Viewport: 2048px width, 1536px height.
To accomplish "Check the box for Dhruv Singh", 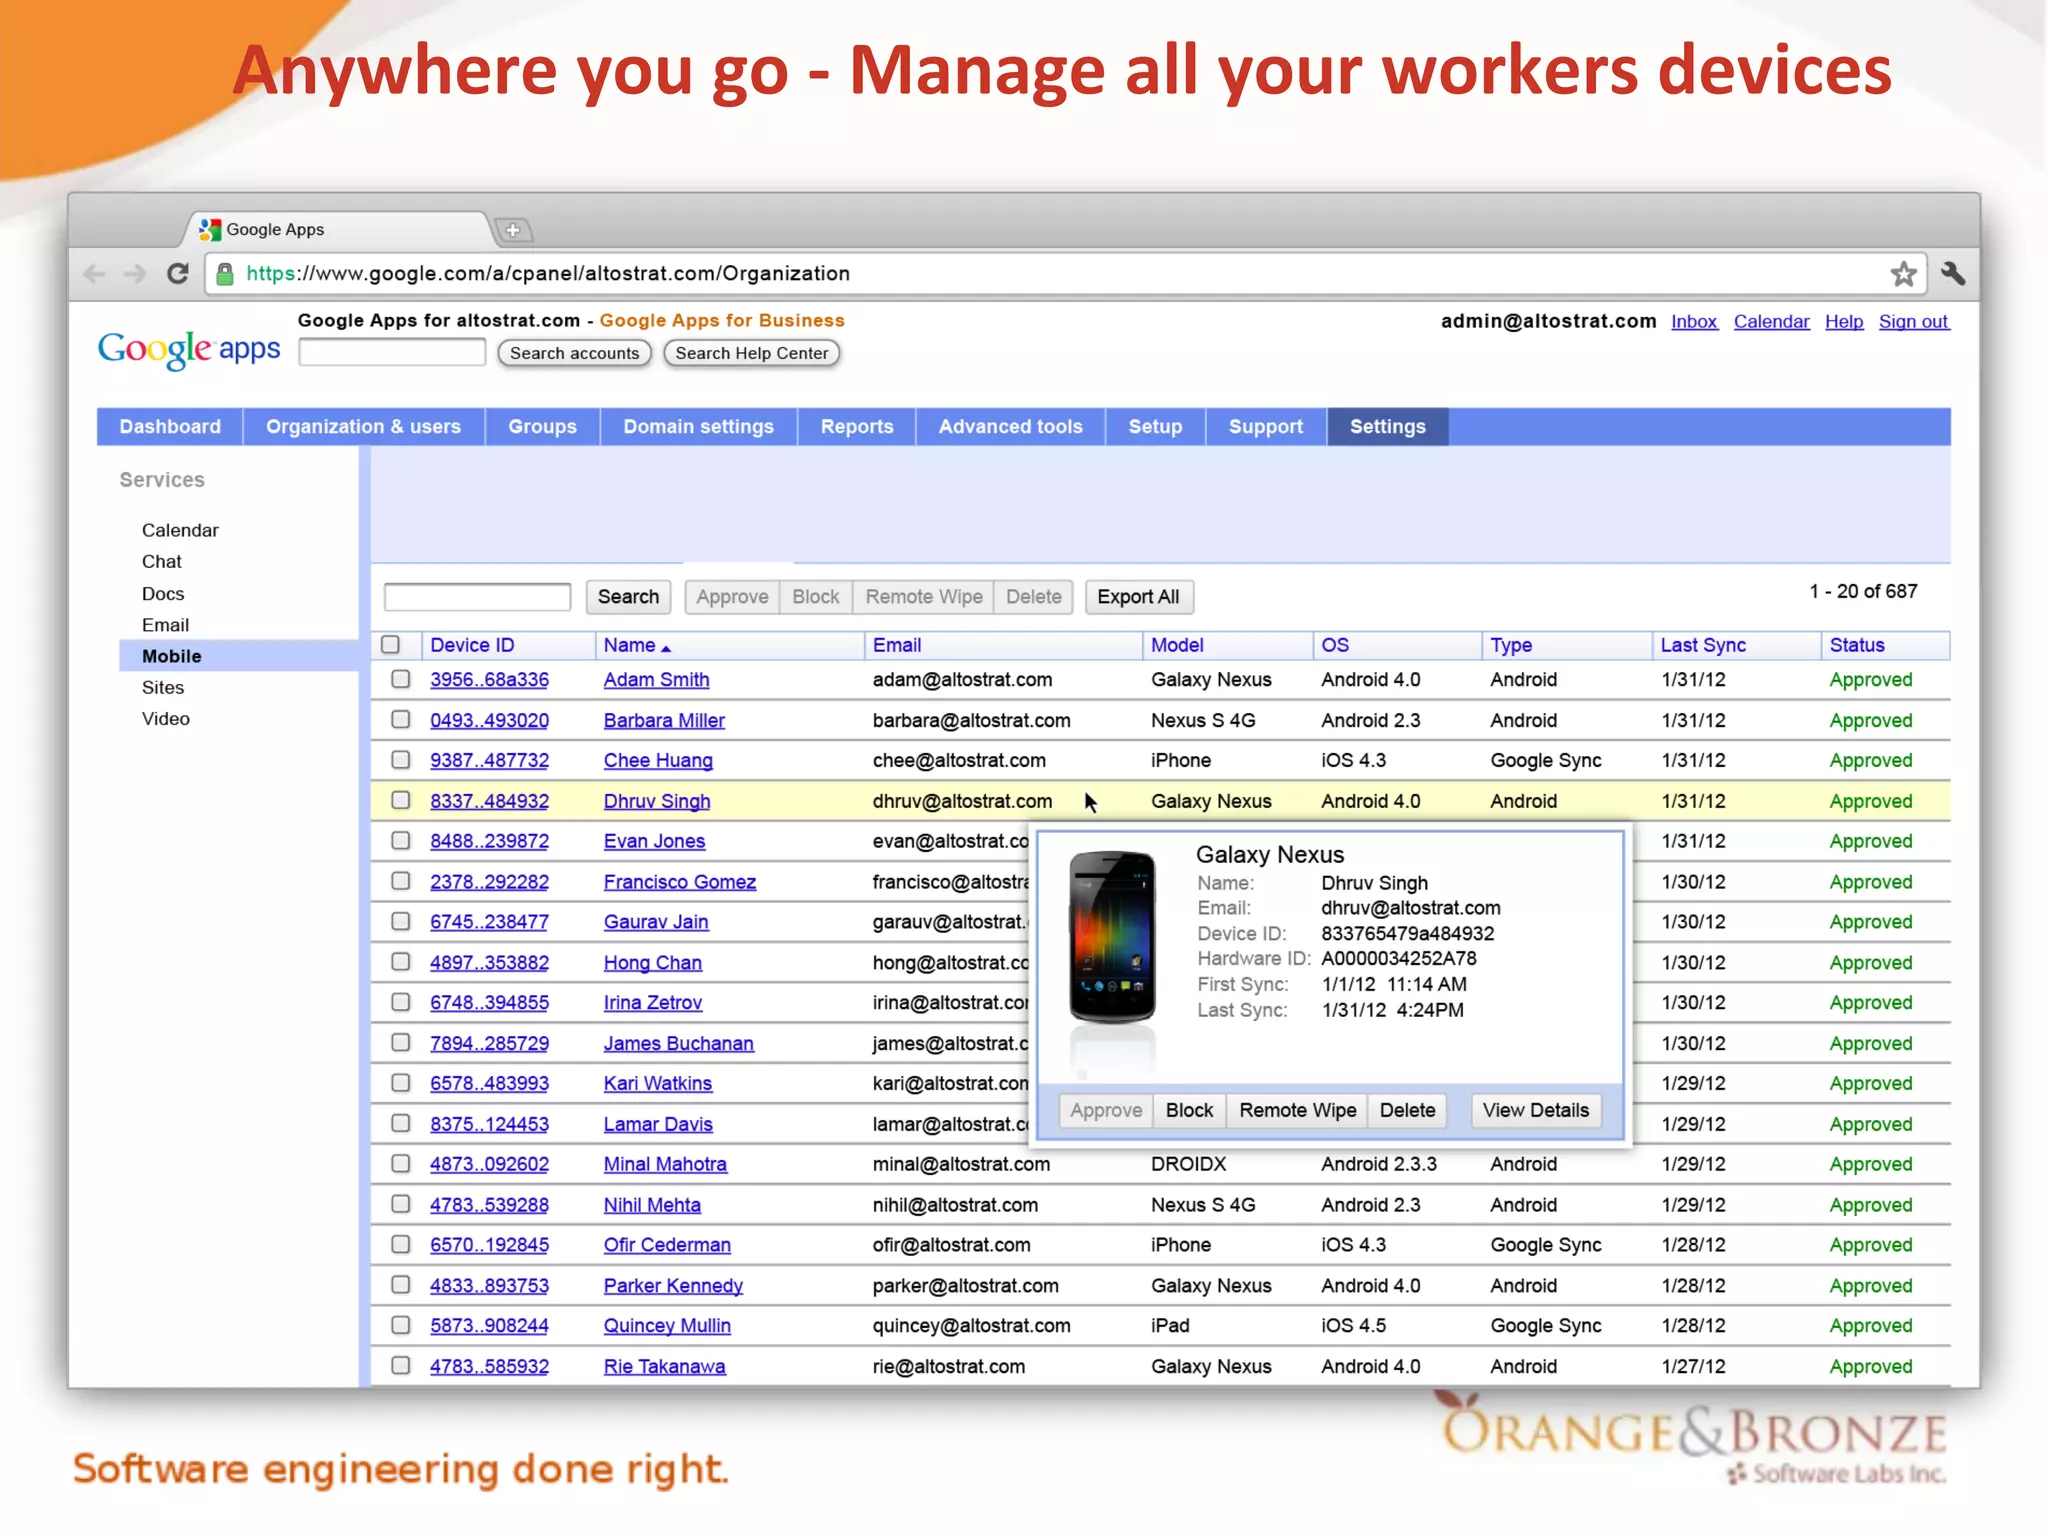I will pyautogui.click(x=401, y=800).
